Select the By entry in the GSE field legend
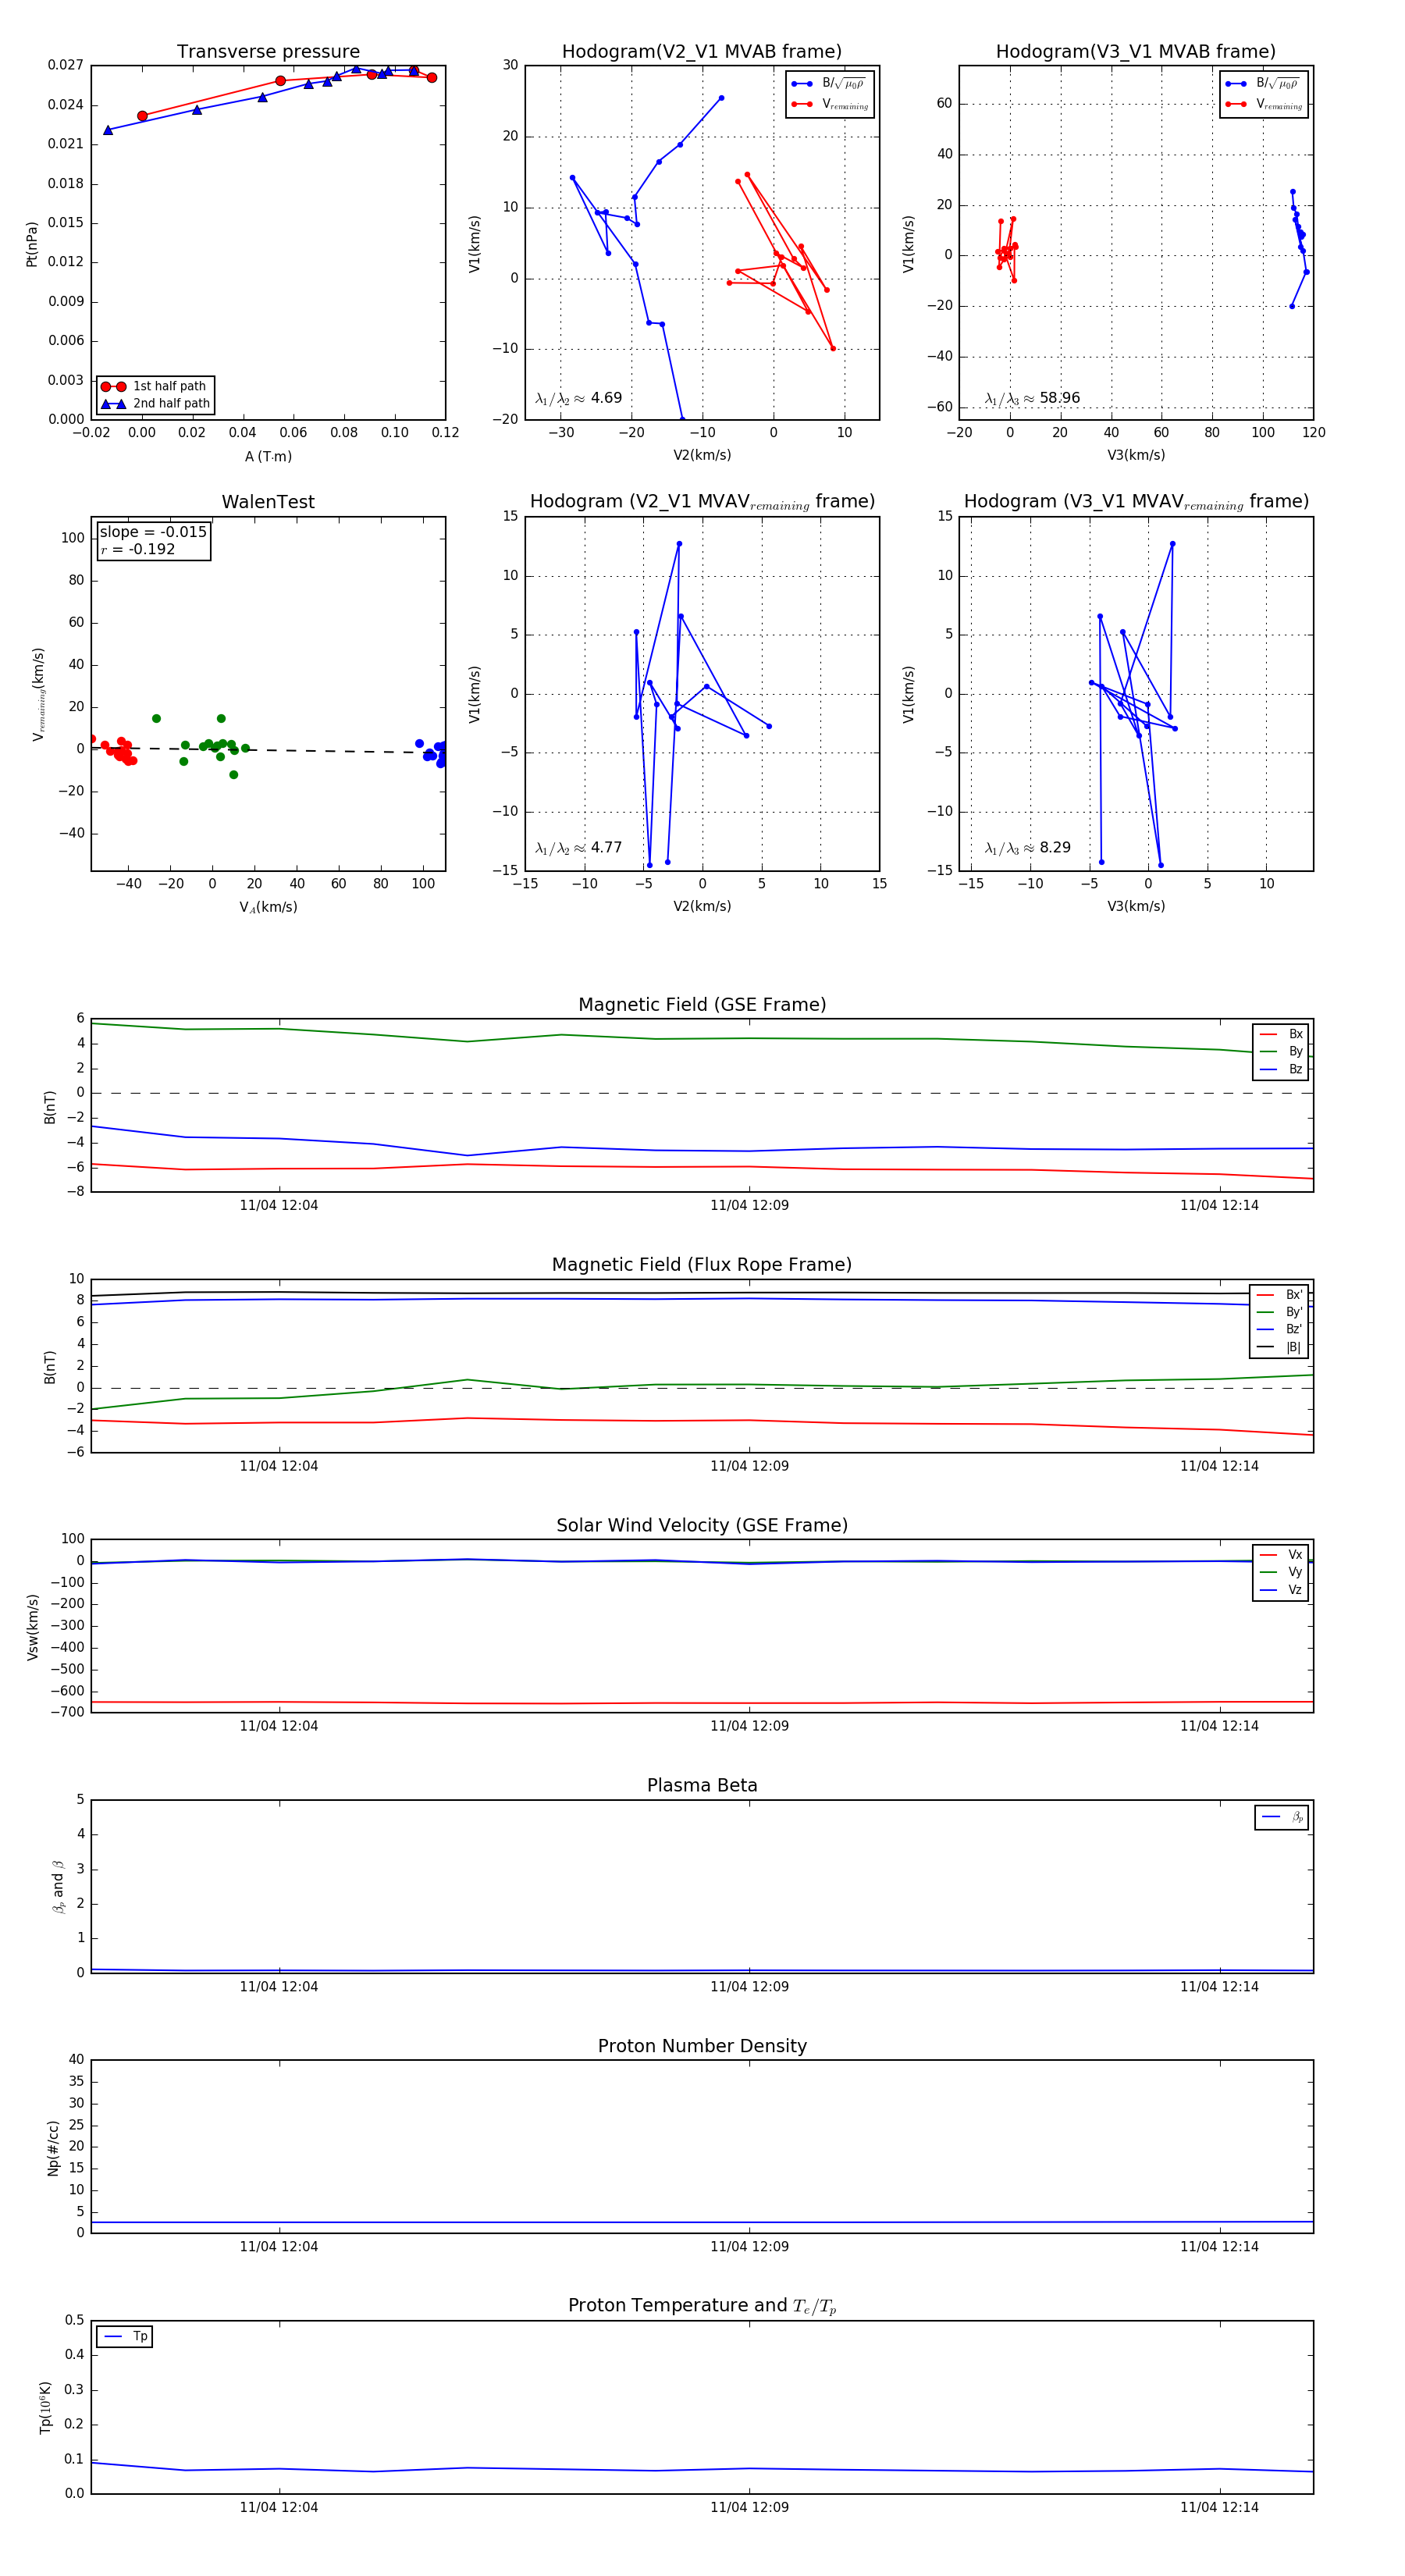This screenshot has width=1405, height=2576. pos(1281,1052)
